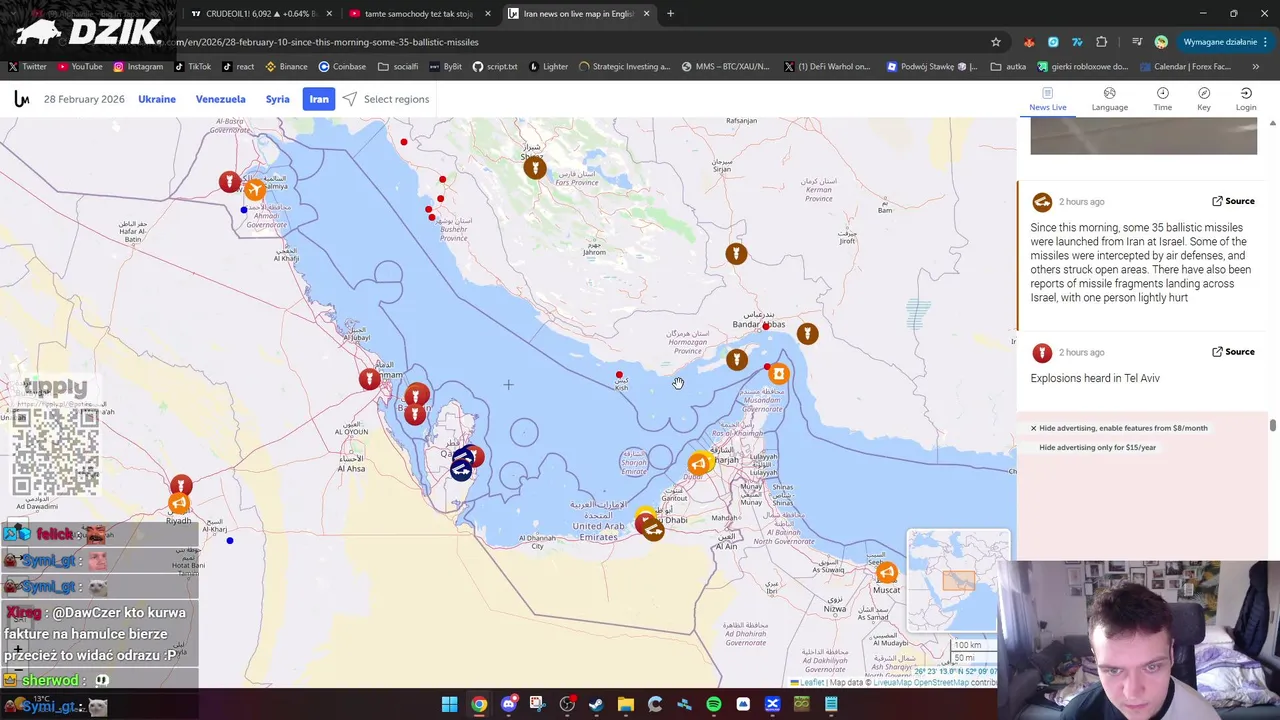This screenshot has width=1280, height=720.
Task: Open the autka bookmarks folder
Action: pos(1009,67)
